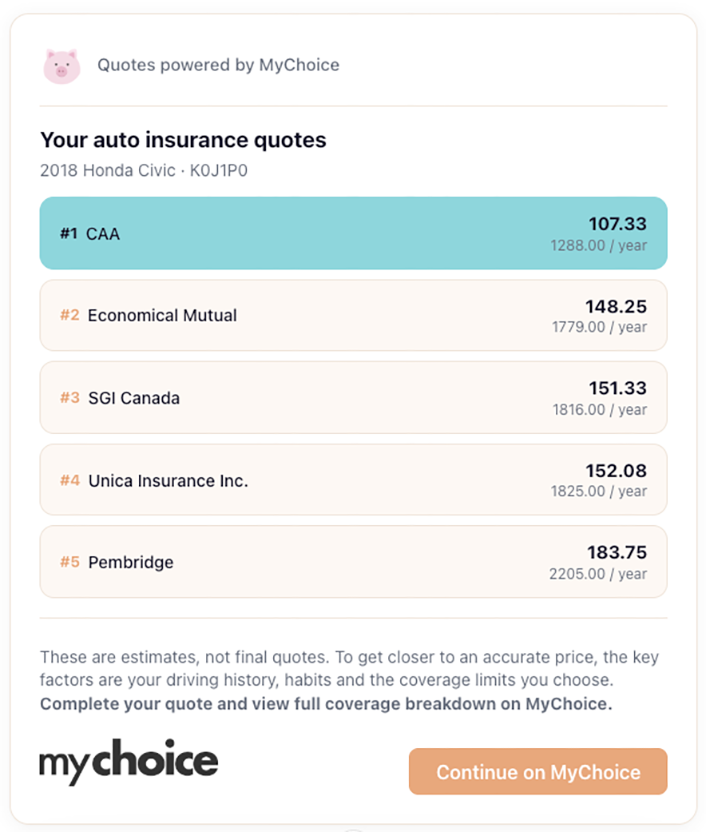This screenshot has height=832, width=706.
Task: Click the #2 rank badge
Action: (x=69, y=315)
